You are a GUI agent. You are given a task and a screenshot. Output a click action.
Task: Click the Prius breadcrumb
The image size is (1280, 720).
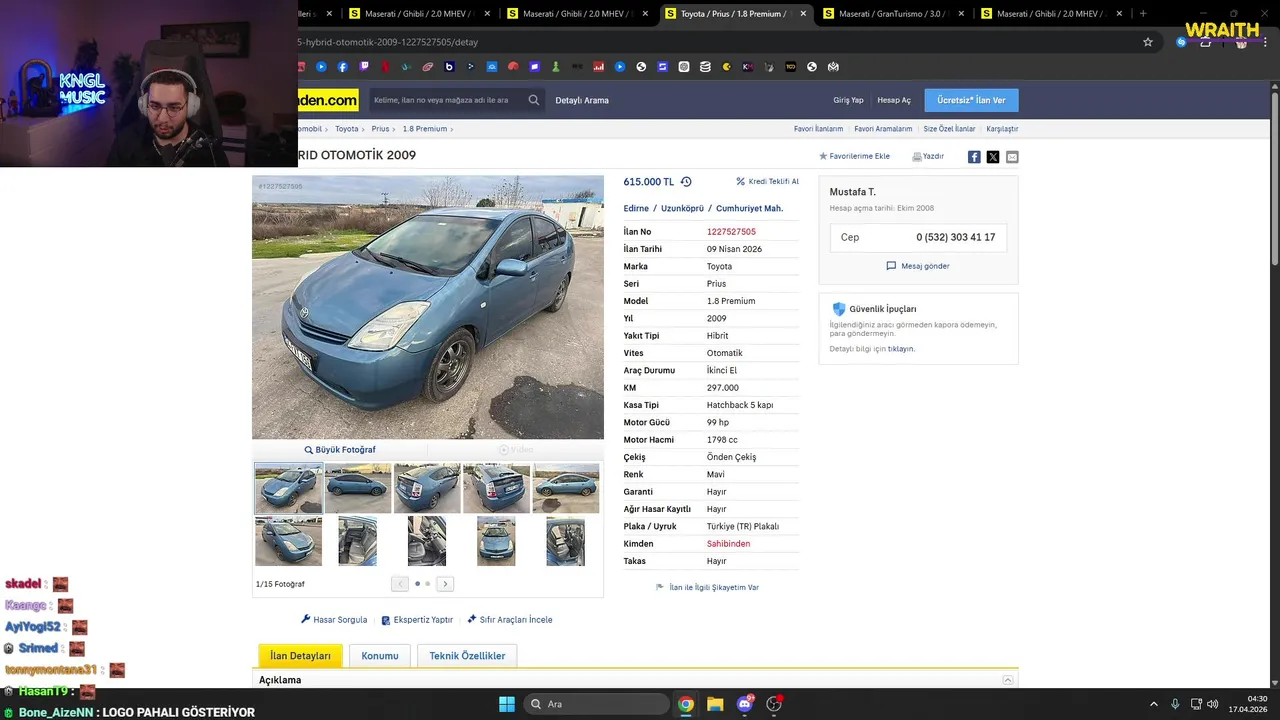(x=380, y=129)
